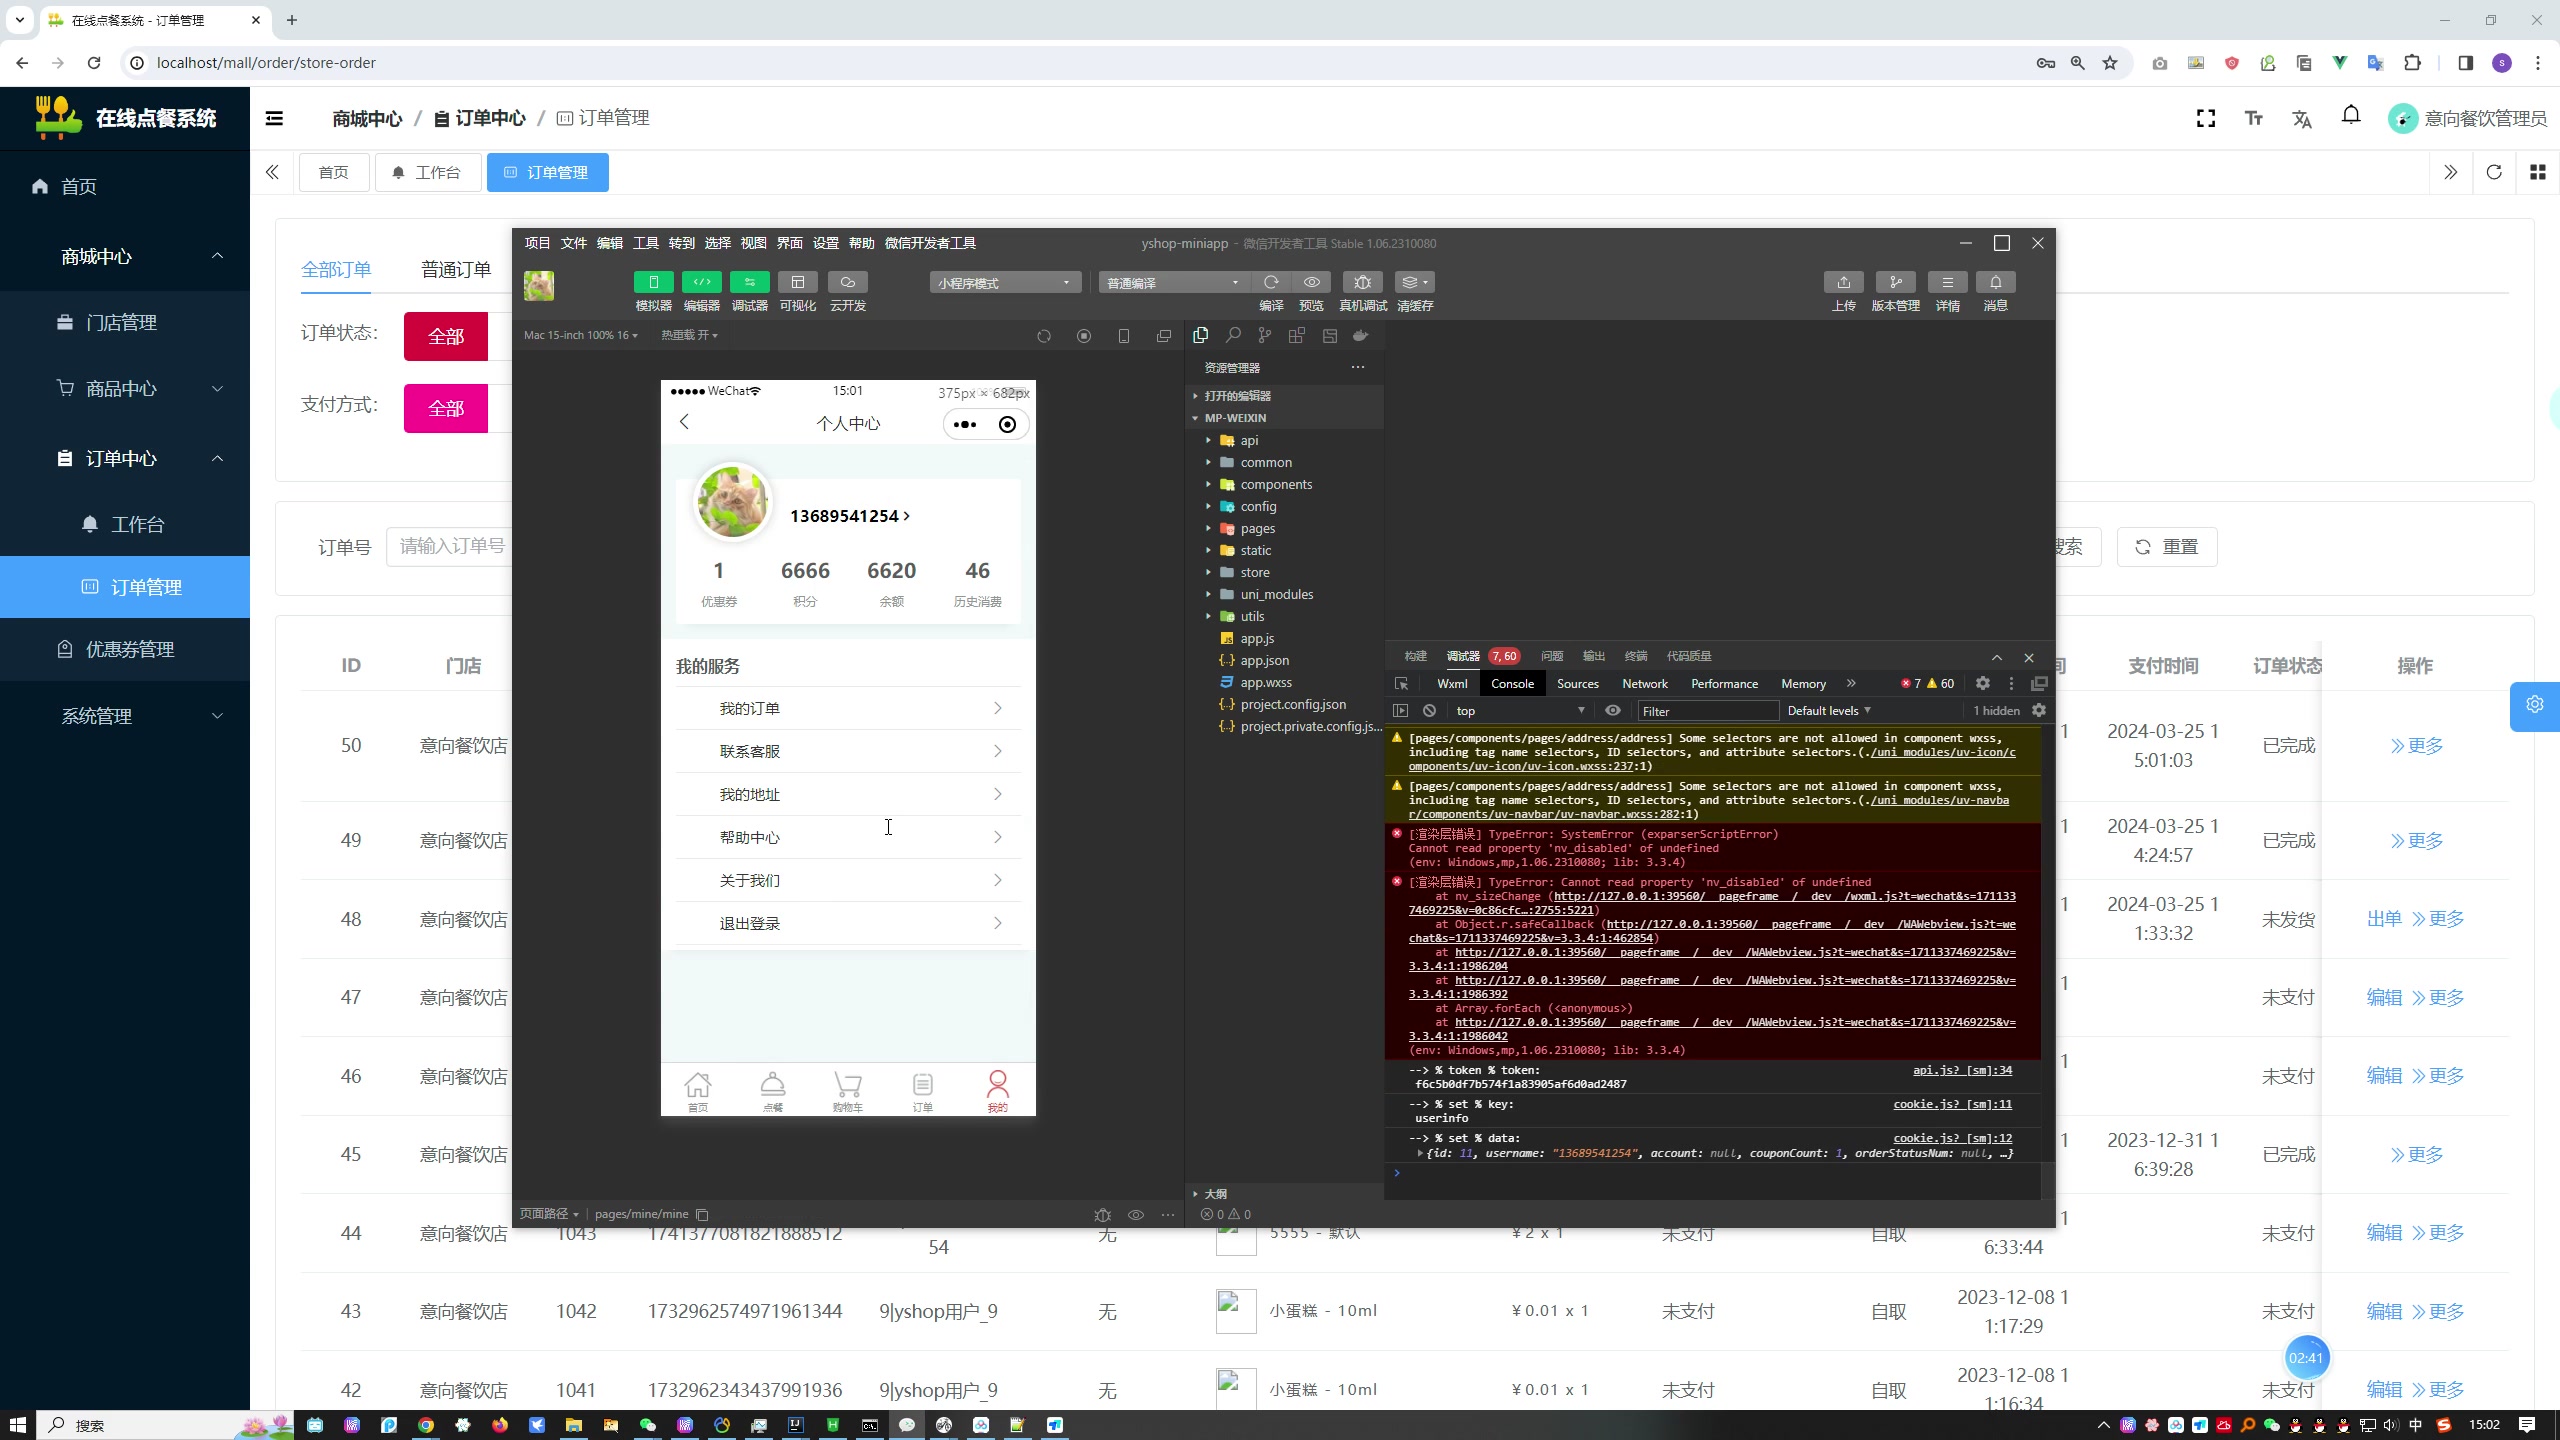Click the simulator record icon

tap(1084, 336)
